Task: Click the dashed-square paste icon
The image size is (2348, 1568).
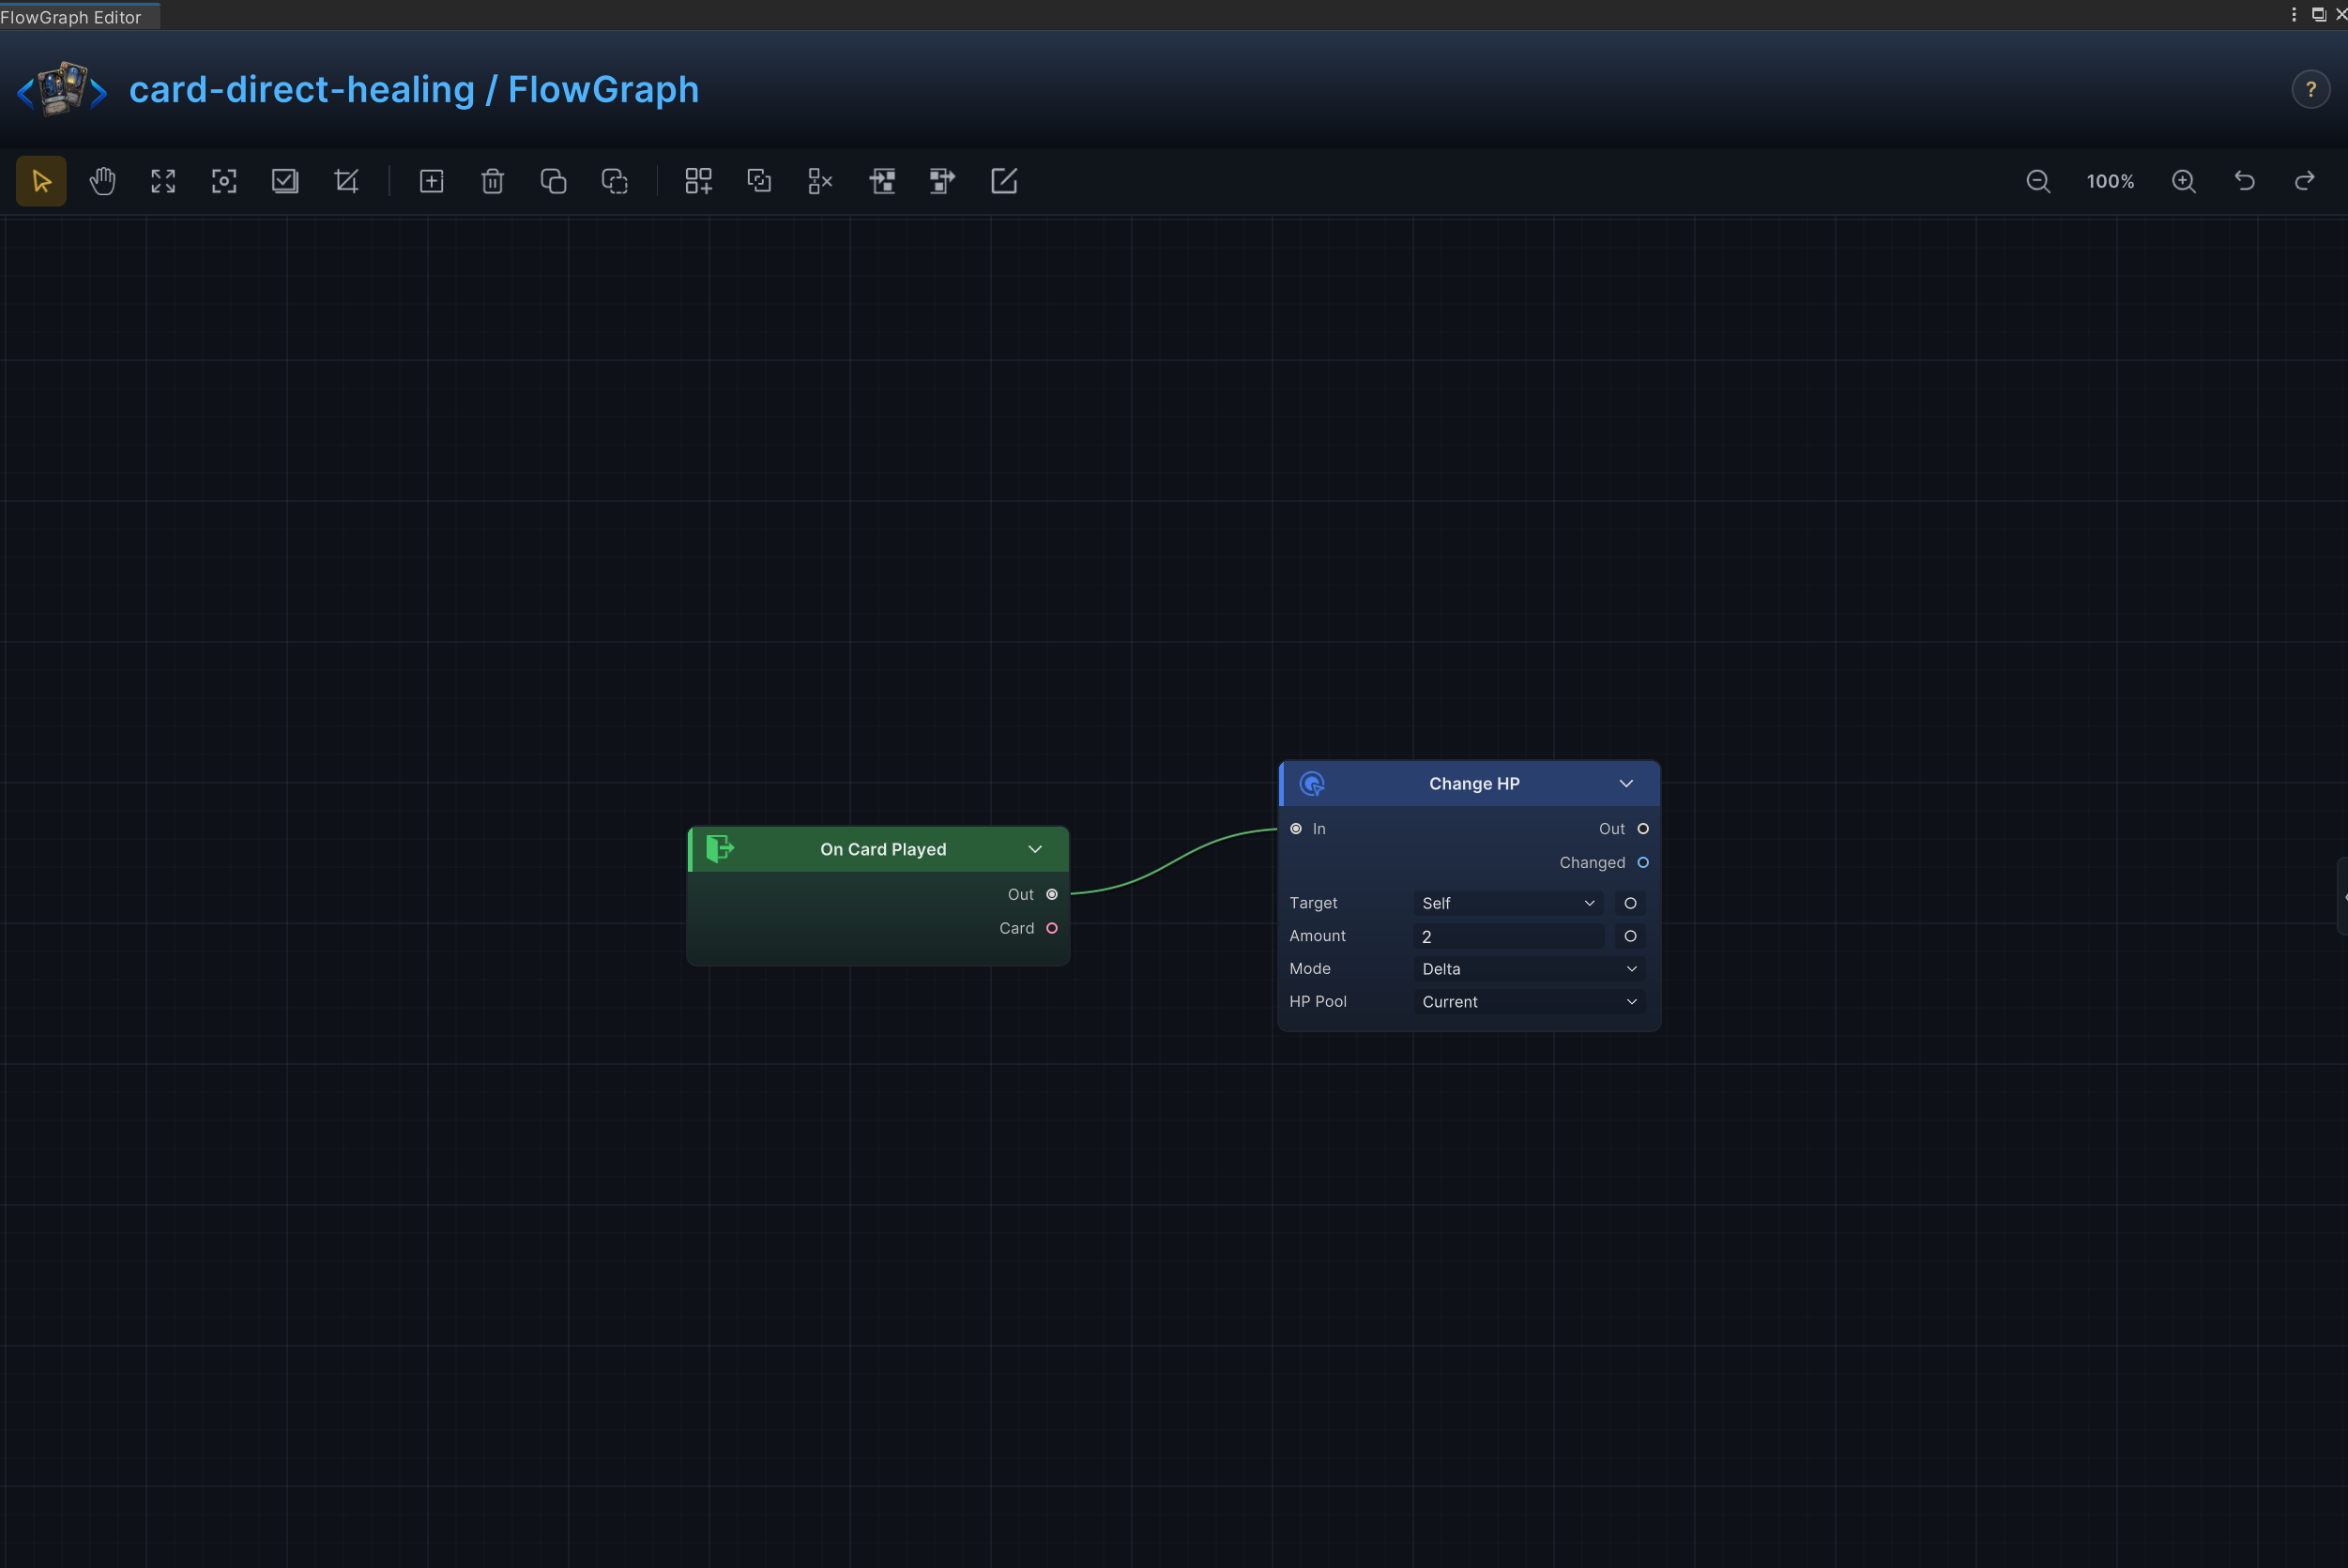Action: click(614, 181)
